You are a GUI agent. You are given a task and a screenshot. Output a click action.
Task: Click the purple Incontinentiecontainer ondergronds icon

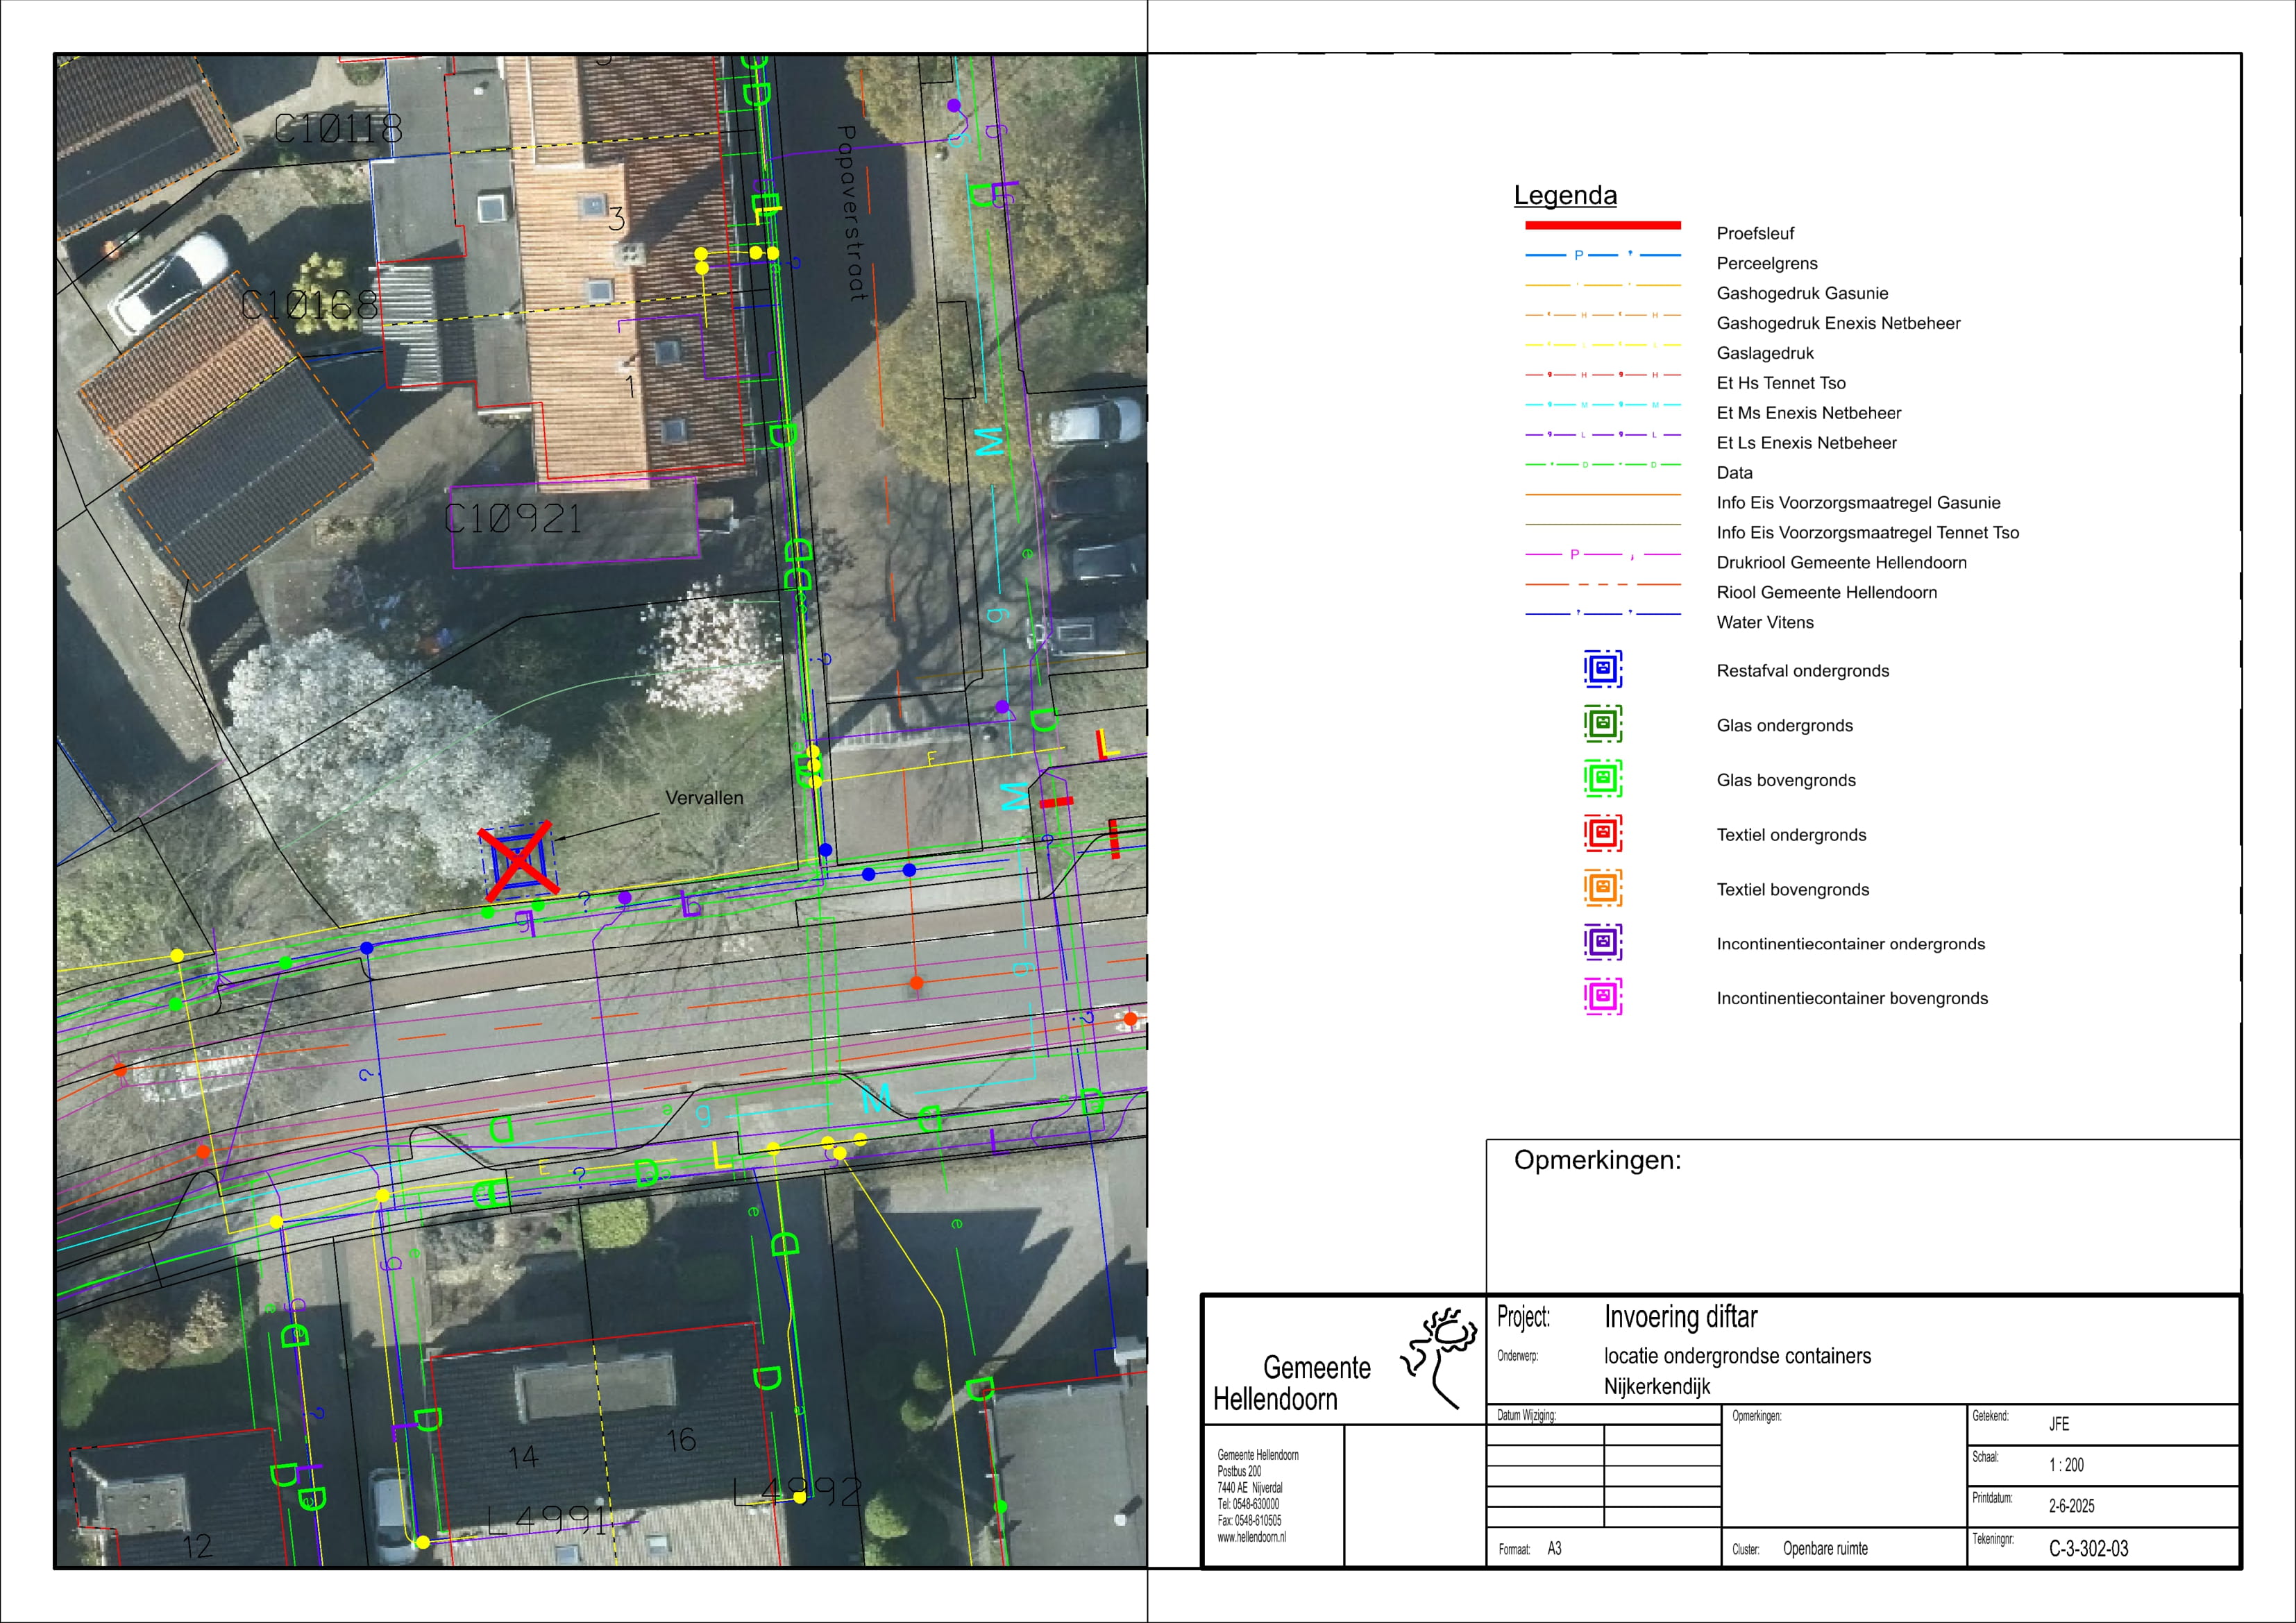(x=1602, y=942)
